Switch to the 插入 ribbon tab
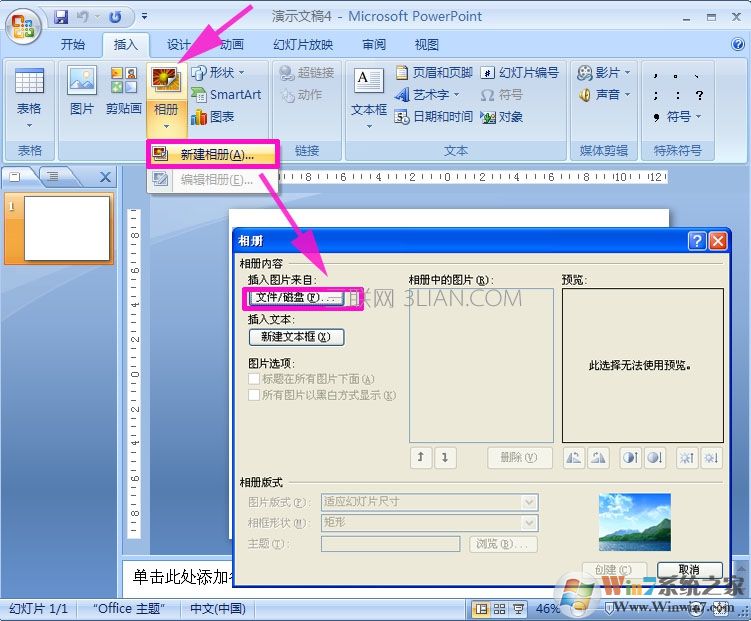751x621 pixels. [x=125, y=45]
